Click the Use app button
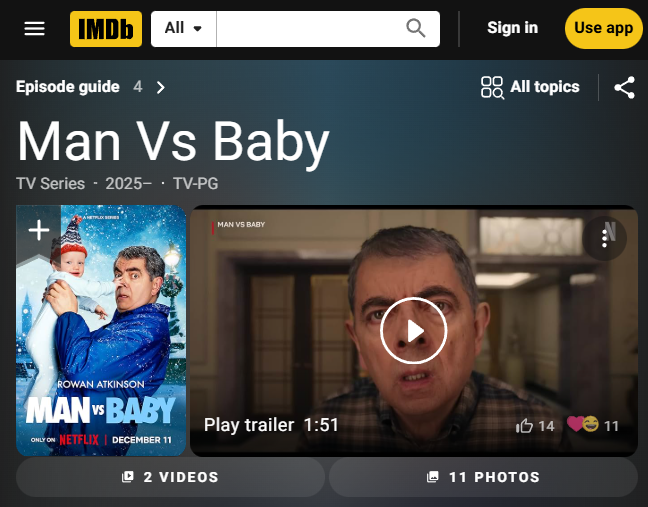The image size is (648, 507). 603,29
